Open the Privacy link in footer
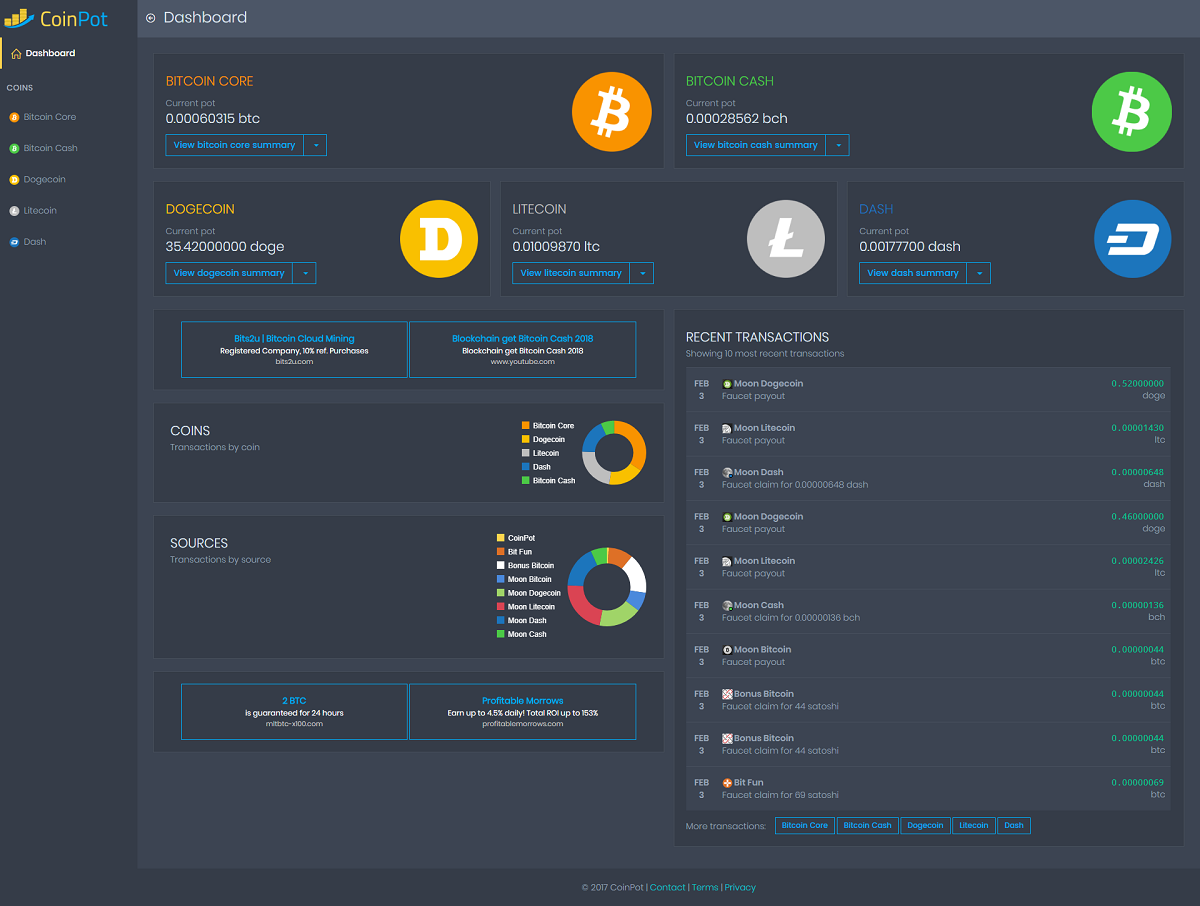1200x906 pixels. pyautogui.click(x=740, y=887)
